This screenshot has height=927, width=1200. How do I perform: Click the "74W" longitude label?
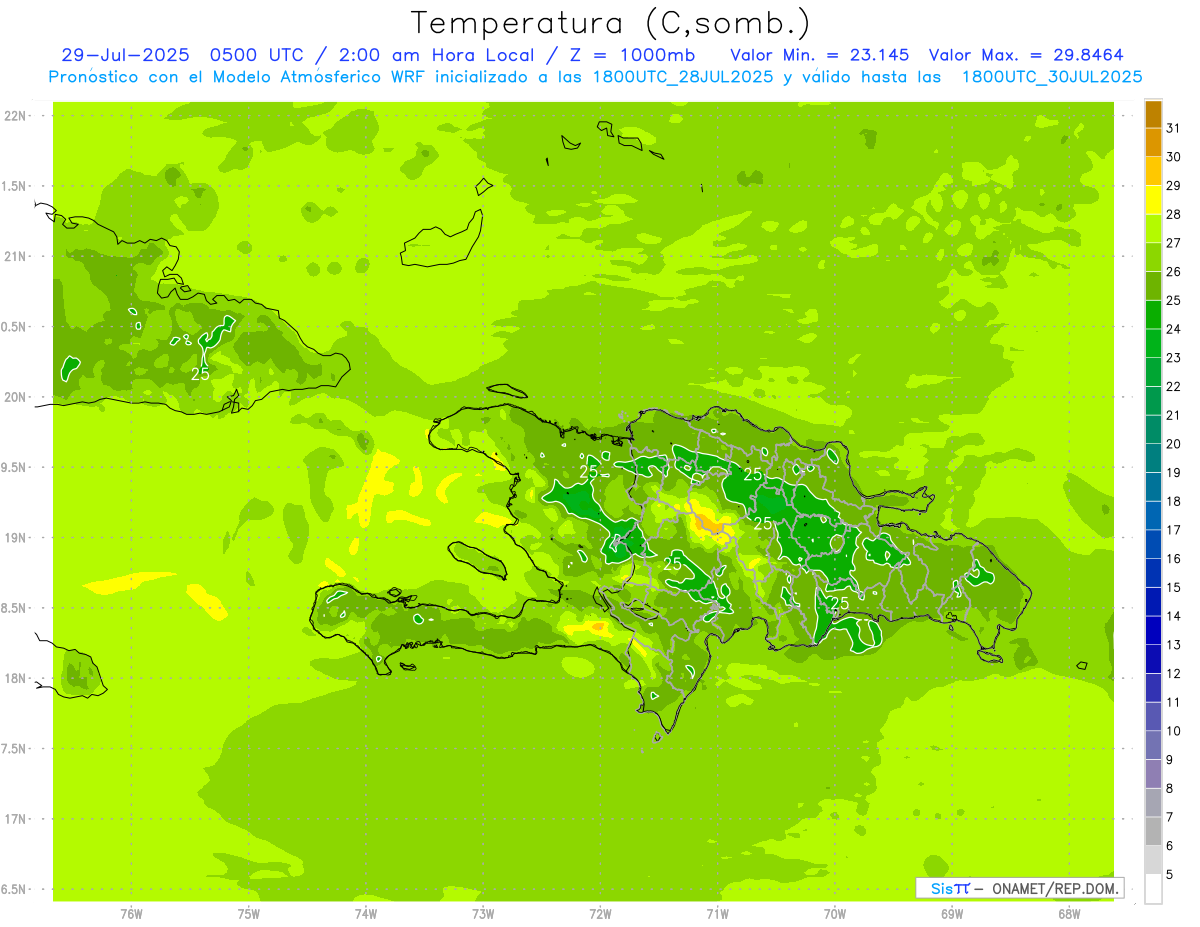[366, 914]
